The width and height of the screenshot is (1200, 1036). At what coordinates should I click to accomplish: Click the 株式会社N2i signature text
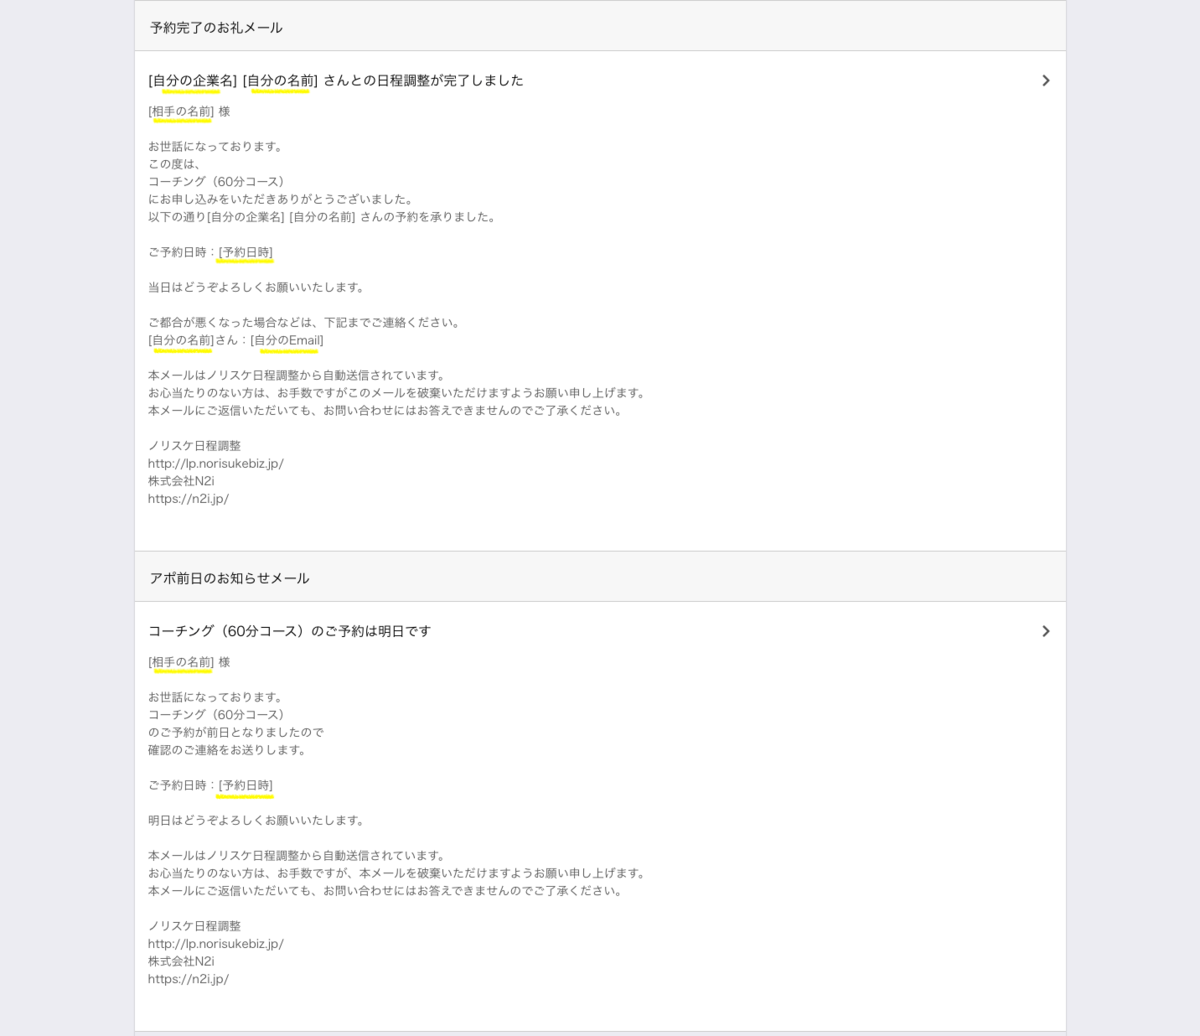tap(179, 480)
